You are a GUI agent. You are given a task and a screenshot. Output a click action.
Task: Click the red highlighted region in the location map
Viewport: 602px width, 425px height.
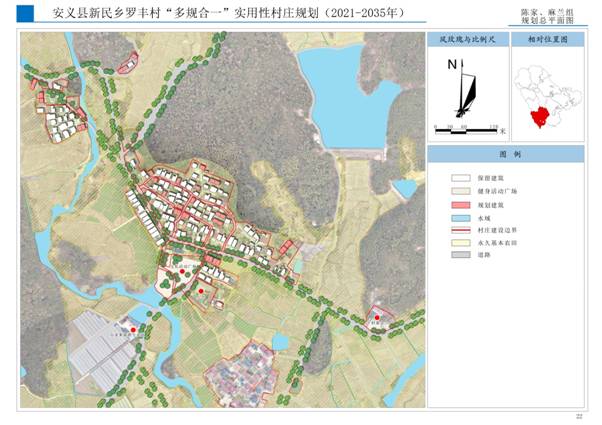pos(541,117)
